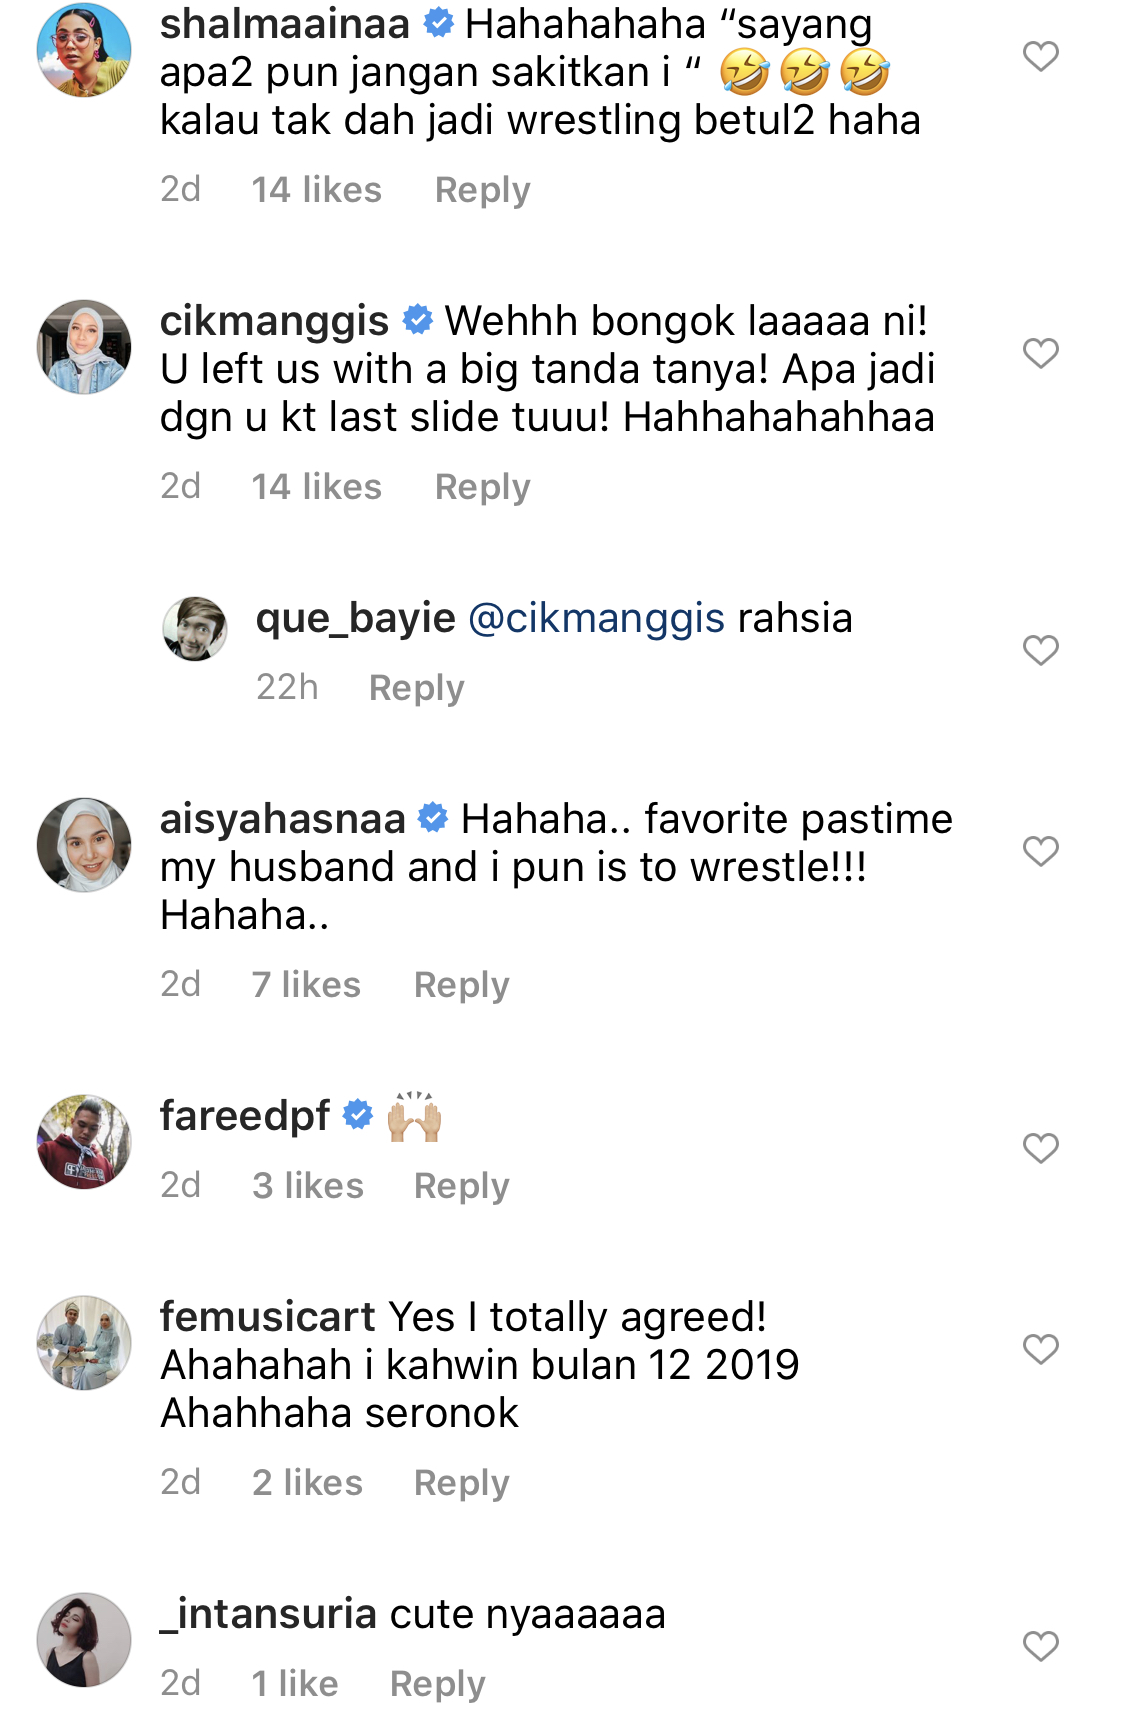
Task: View cikmanggis's avatar
Action: click(x=84, y=346)
